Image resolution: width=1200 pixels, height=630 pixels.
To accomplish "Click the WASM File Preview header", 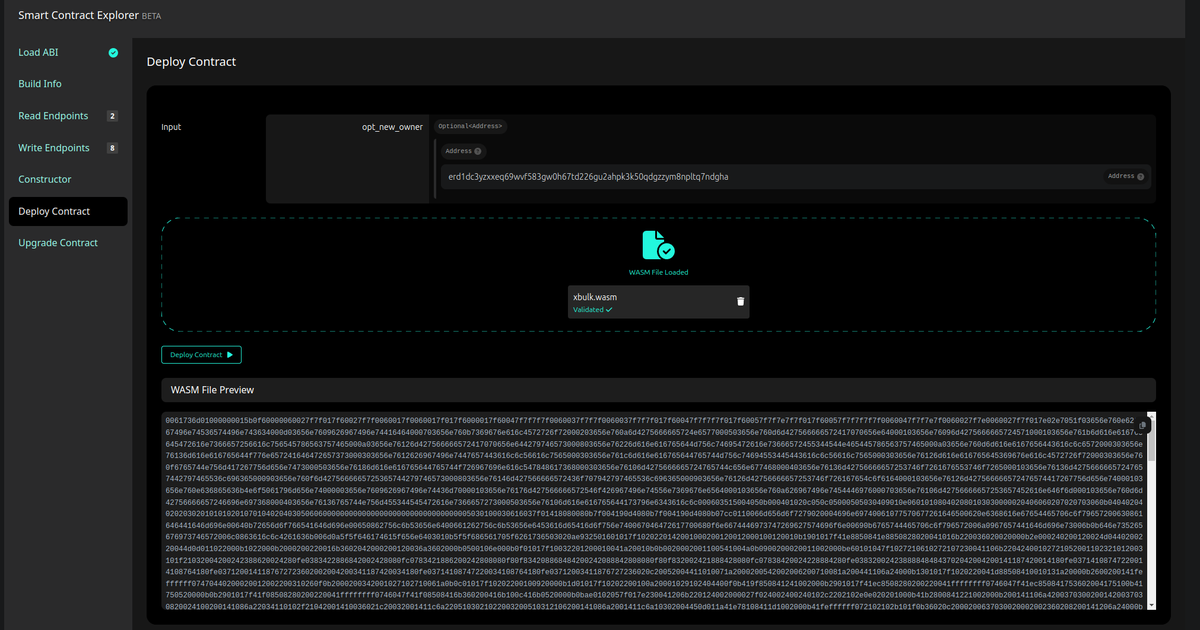I will coord(658,389).
